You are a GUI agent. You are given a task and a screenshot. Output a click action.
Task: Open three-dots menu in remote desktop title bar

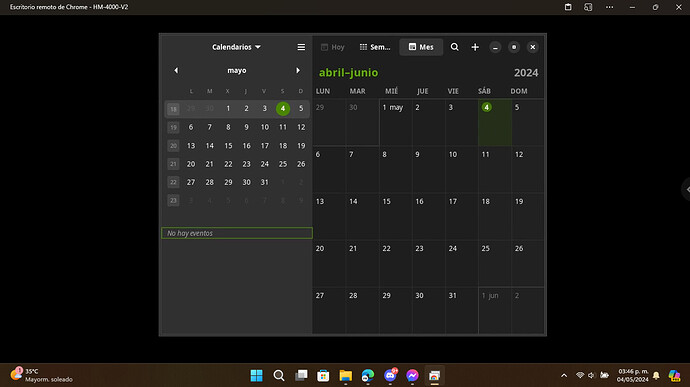point(609,7)
